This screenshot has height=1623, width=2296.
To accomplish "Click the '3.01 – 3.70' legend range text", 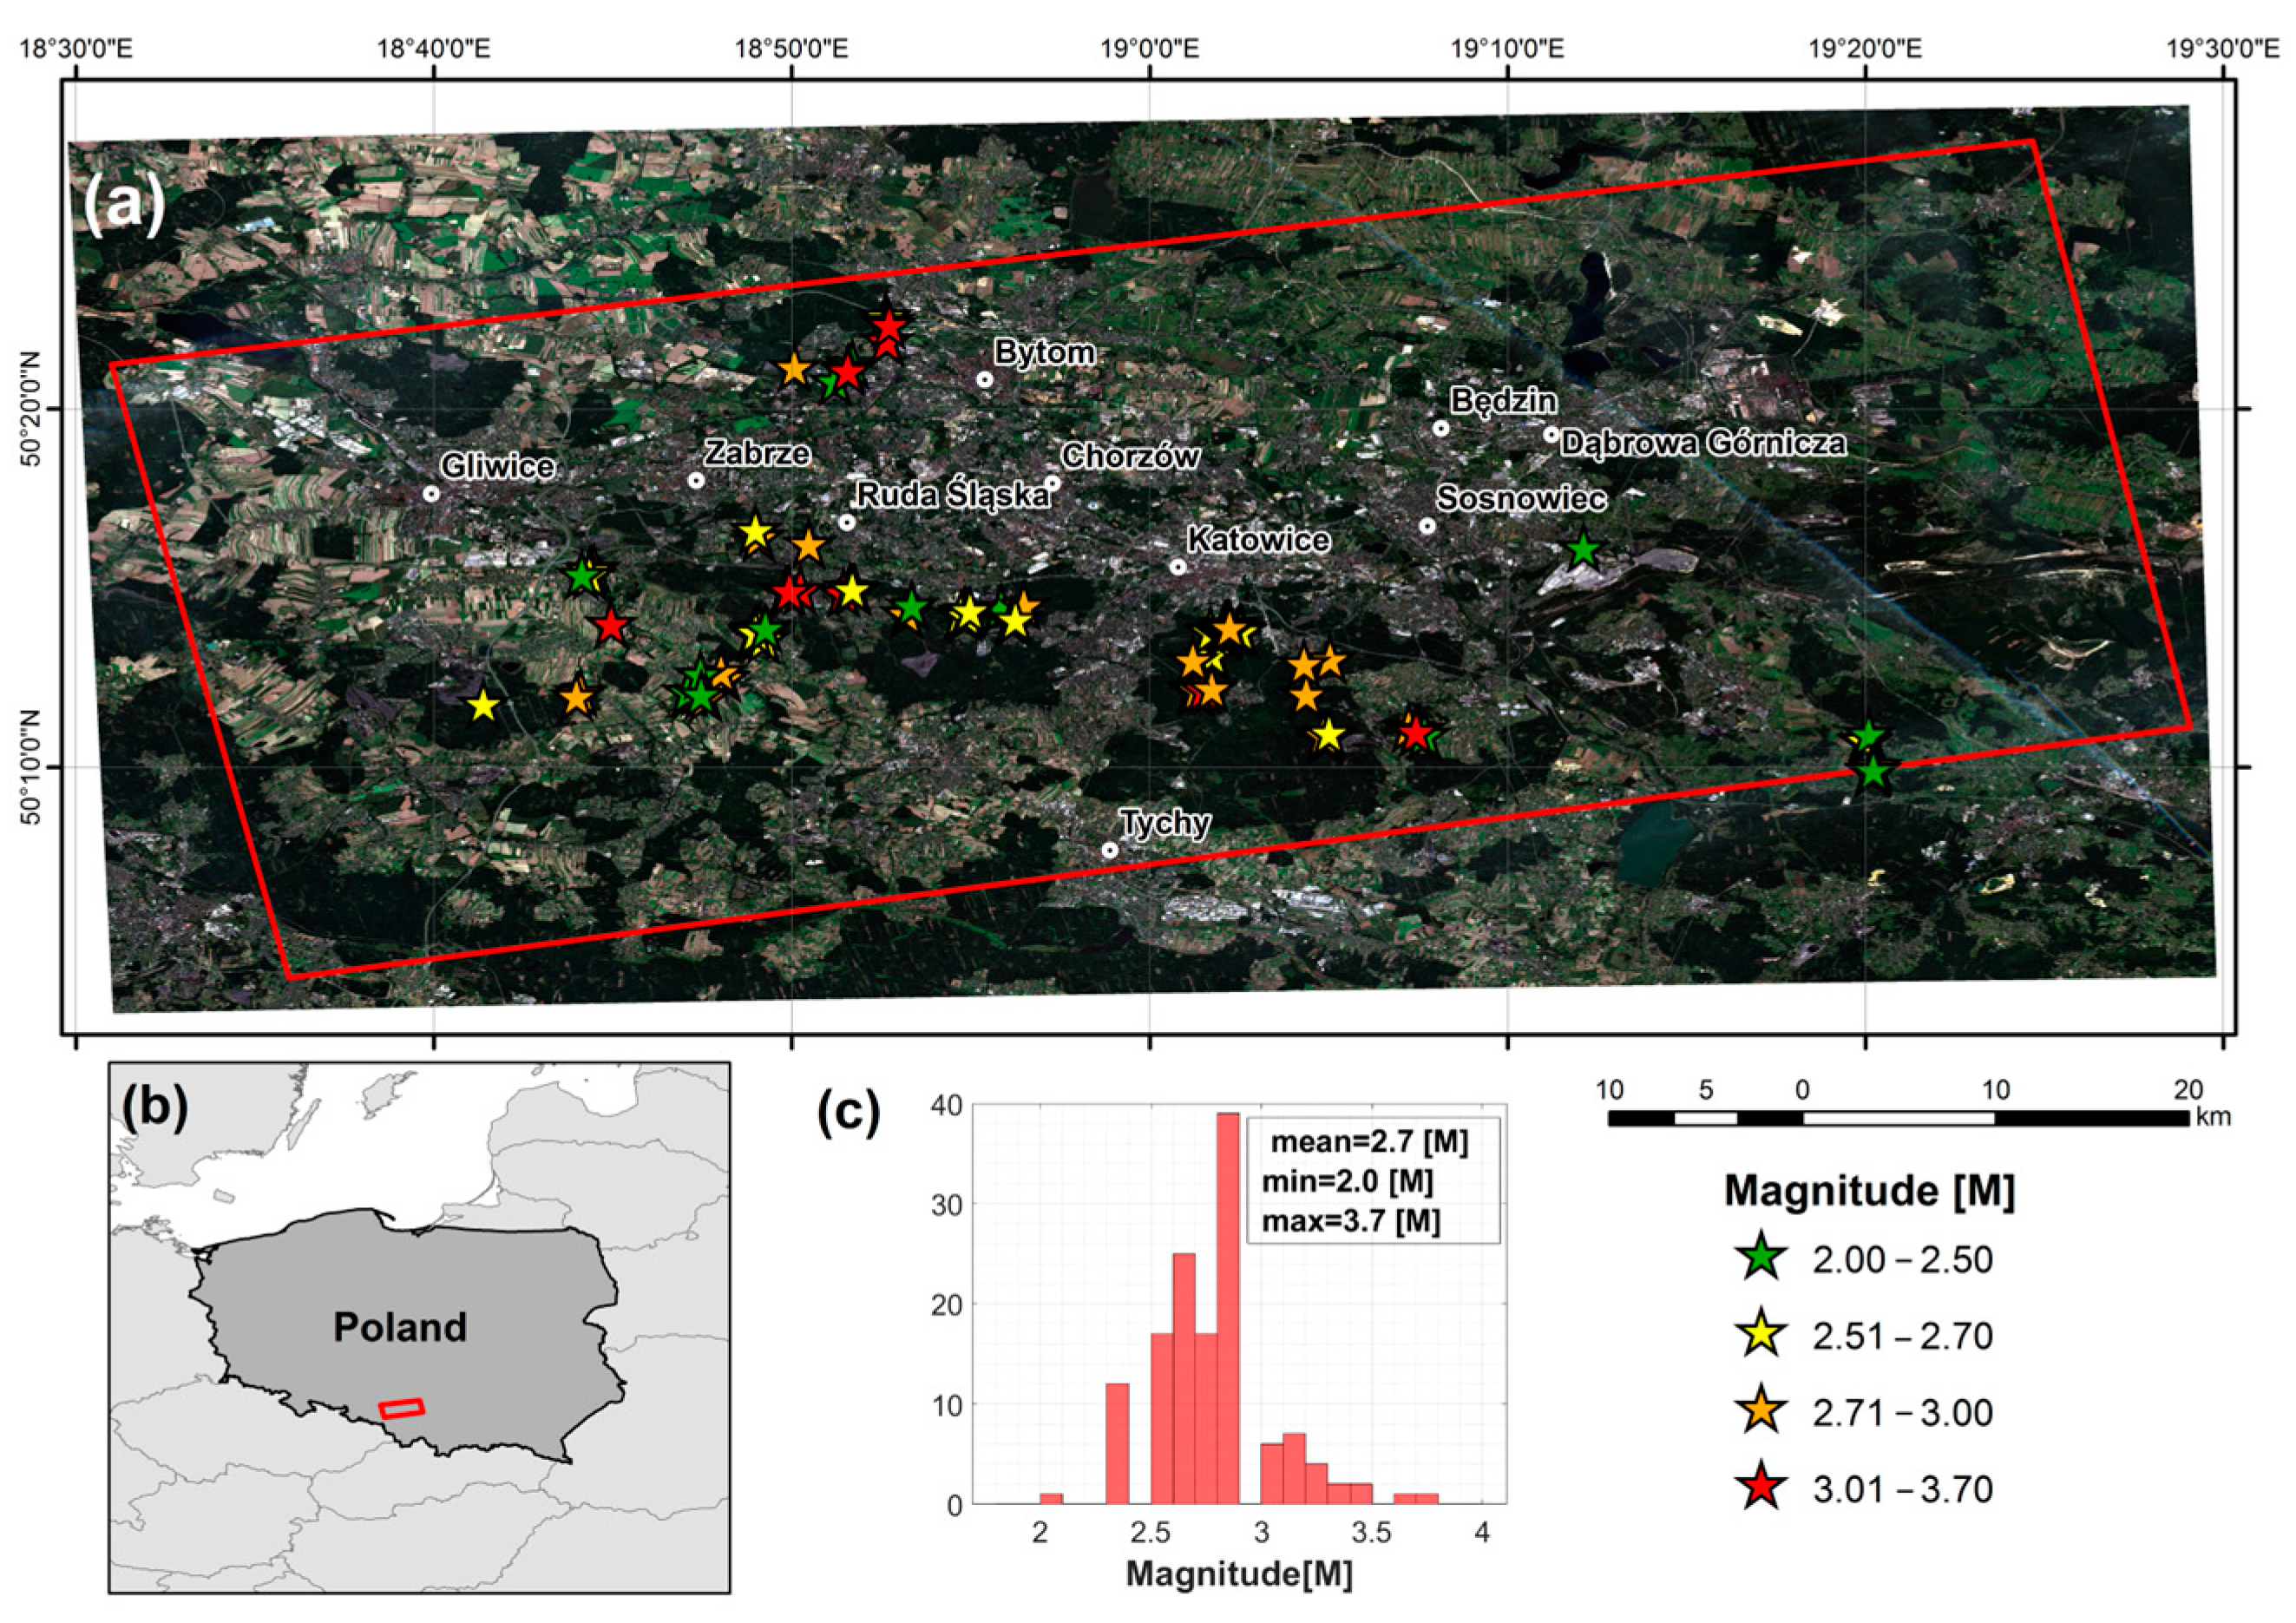I will tap(1903, 1489).
